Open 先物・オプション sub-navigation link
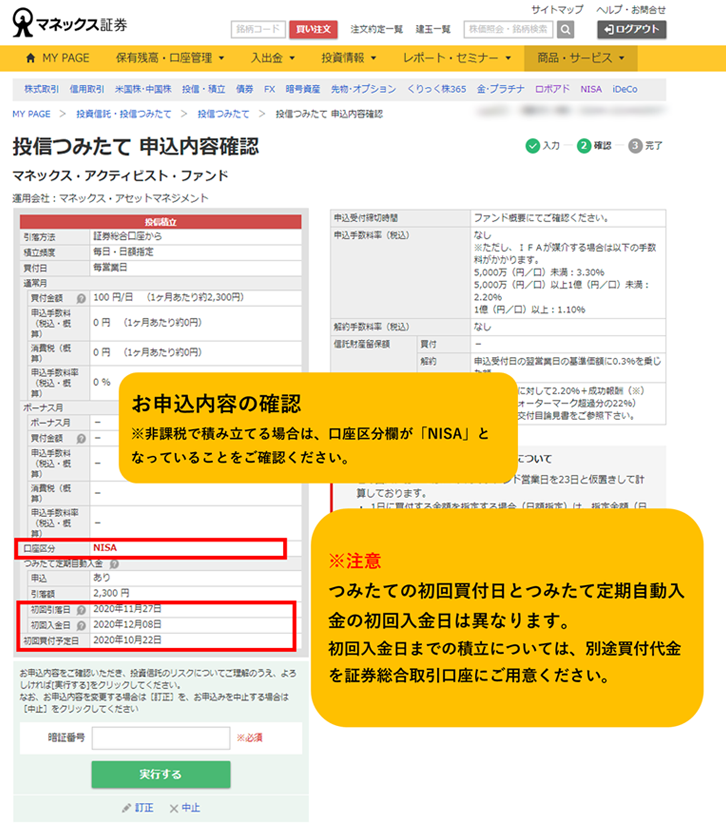Image resolution: width=726 pixels, height=834 pixels. click(x=363, y=89)
